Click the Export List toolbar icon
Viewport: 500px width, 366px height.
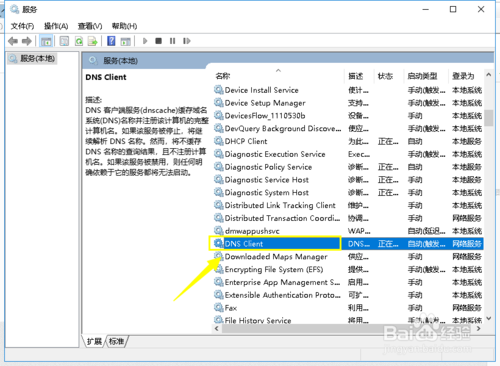(x=92, y=41)
